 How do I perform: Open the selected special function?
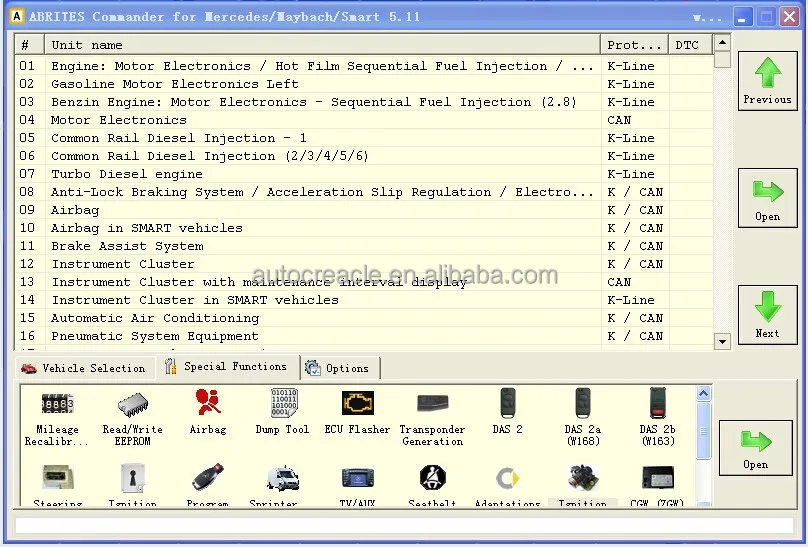(x=755, y=448)
